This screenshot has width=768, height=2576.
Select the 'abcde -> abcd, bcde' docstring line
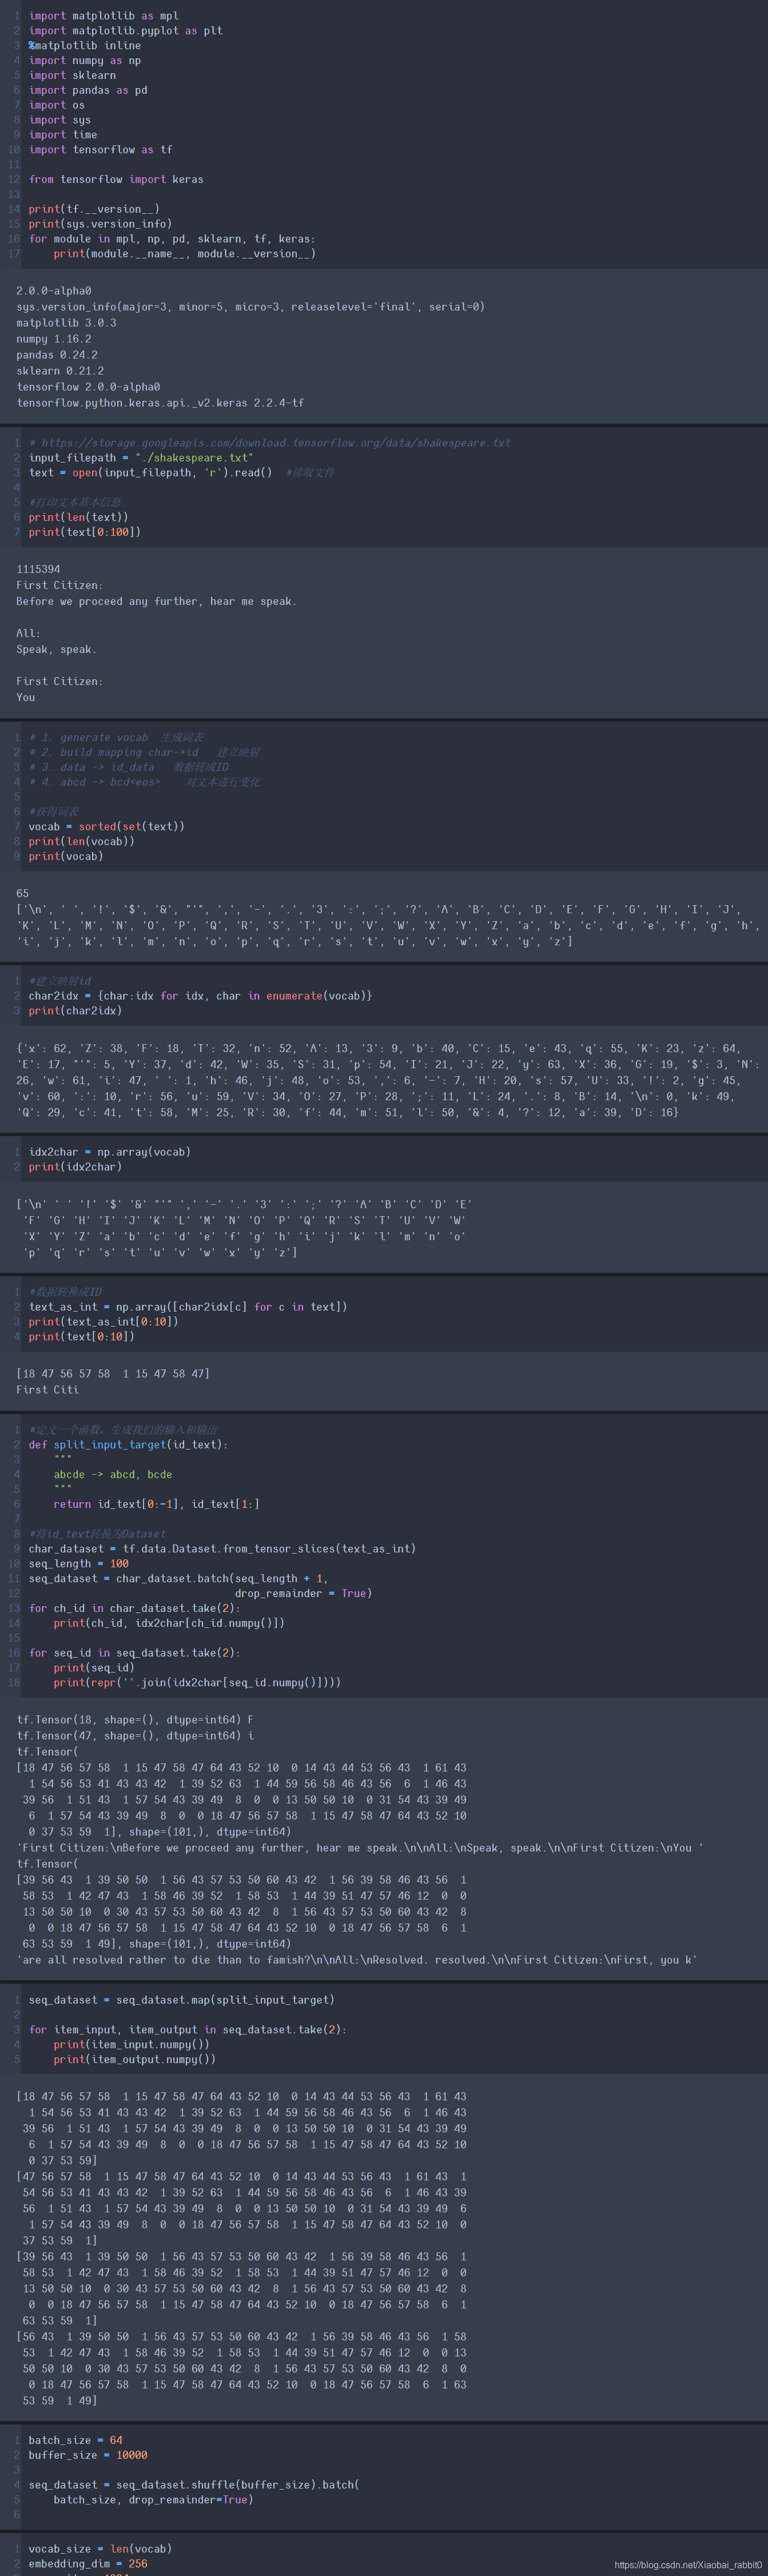click(113, 1475)
